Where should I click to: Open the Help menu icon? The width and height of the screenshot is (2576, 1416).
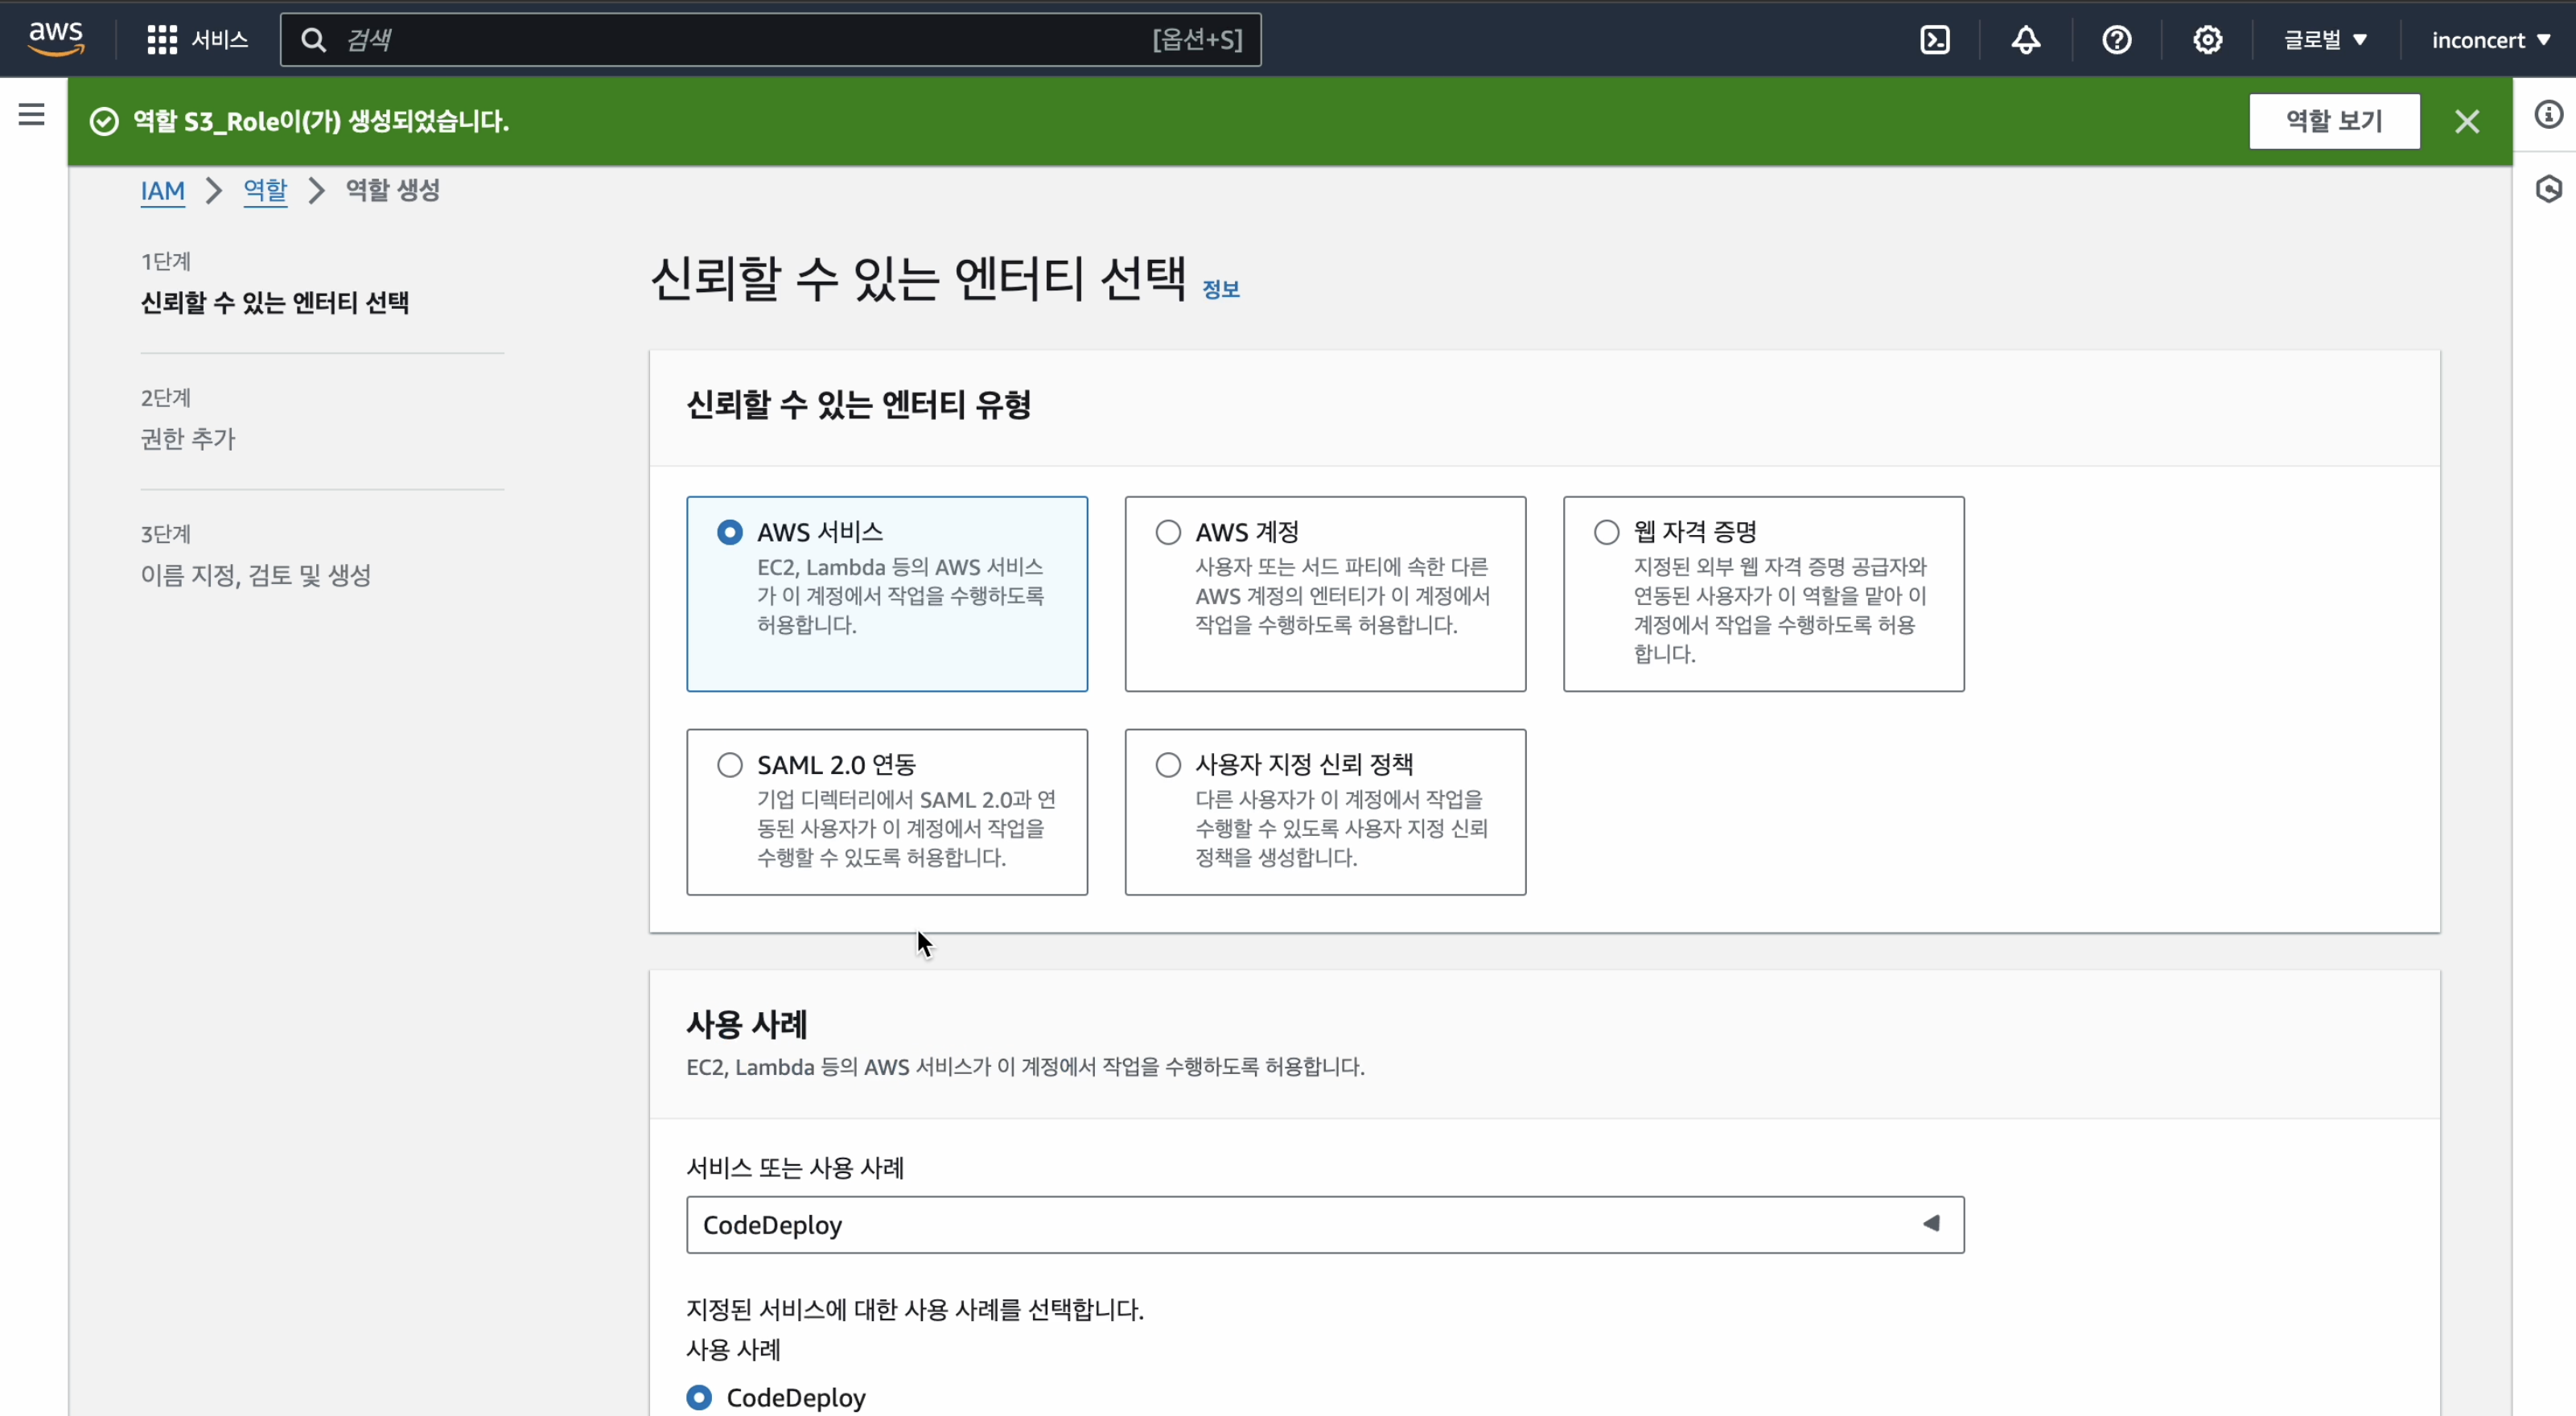(2117, 39)
